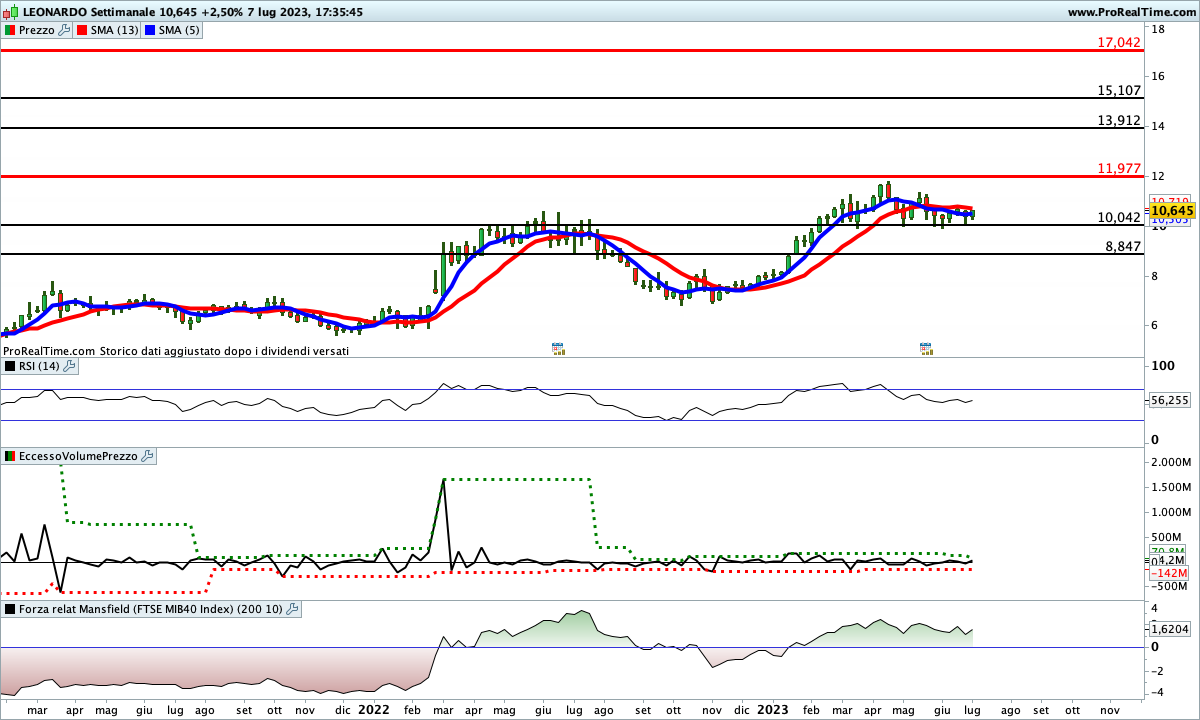Click the current price tag 10,645
This screenshot has height=720, width=1200.
pyautogui.click(x=1172, y=211)
